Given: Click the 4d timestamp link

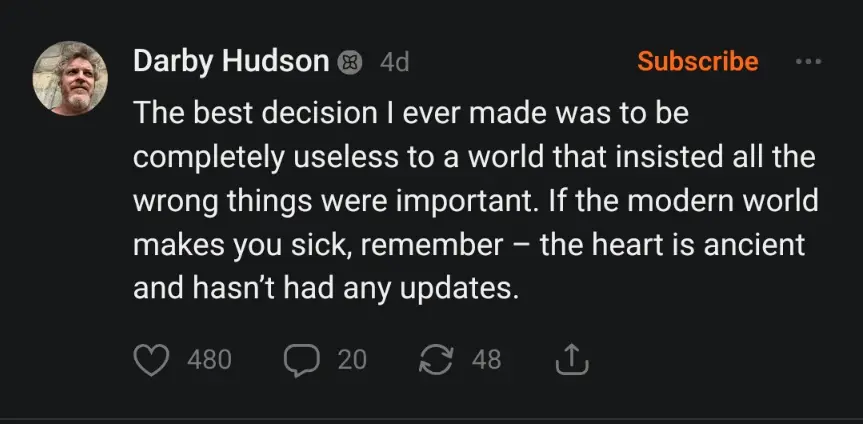Looking at the screenshot, I should (x=395, y=62).
